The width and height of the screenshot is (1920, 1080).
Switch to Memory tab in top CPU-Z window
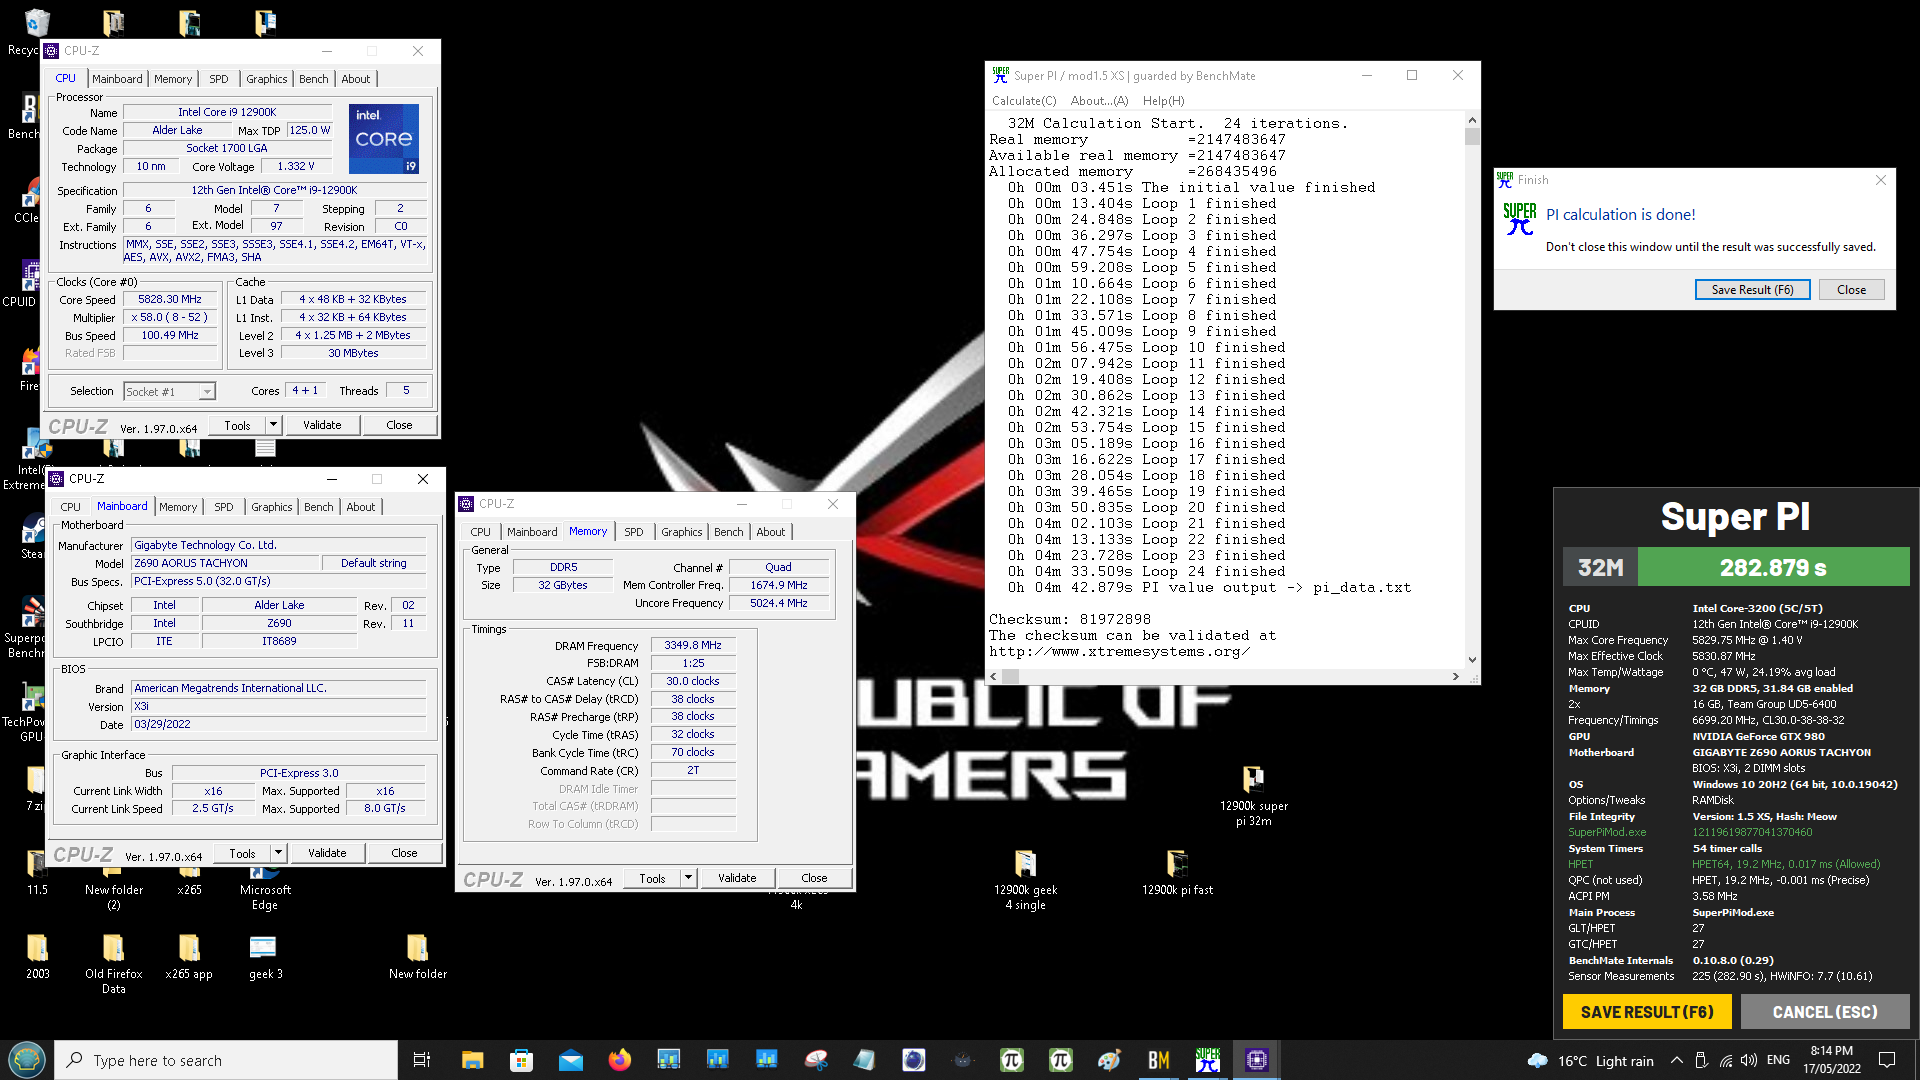172,79
